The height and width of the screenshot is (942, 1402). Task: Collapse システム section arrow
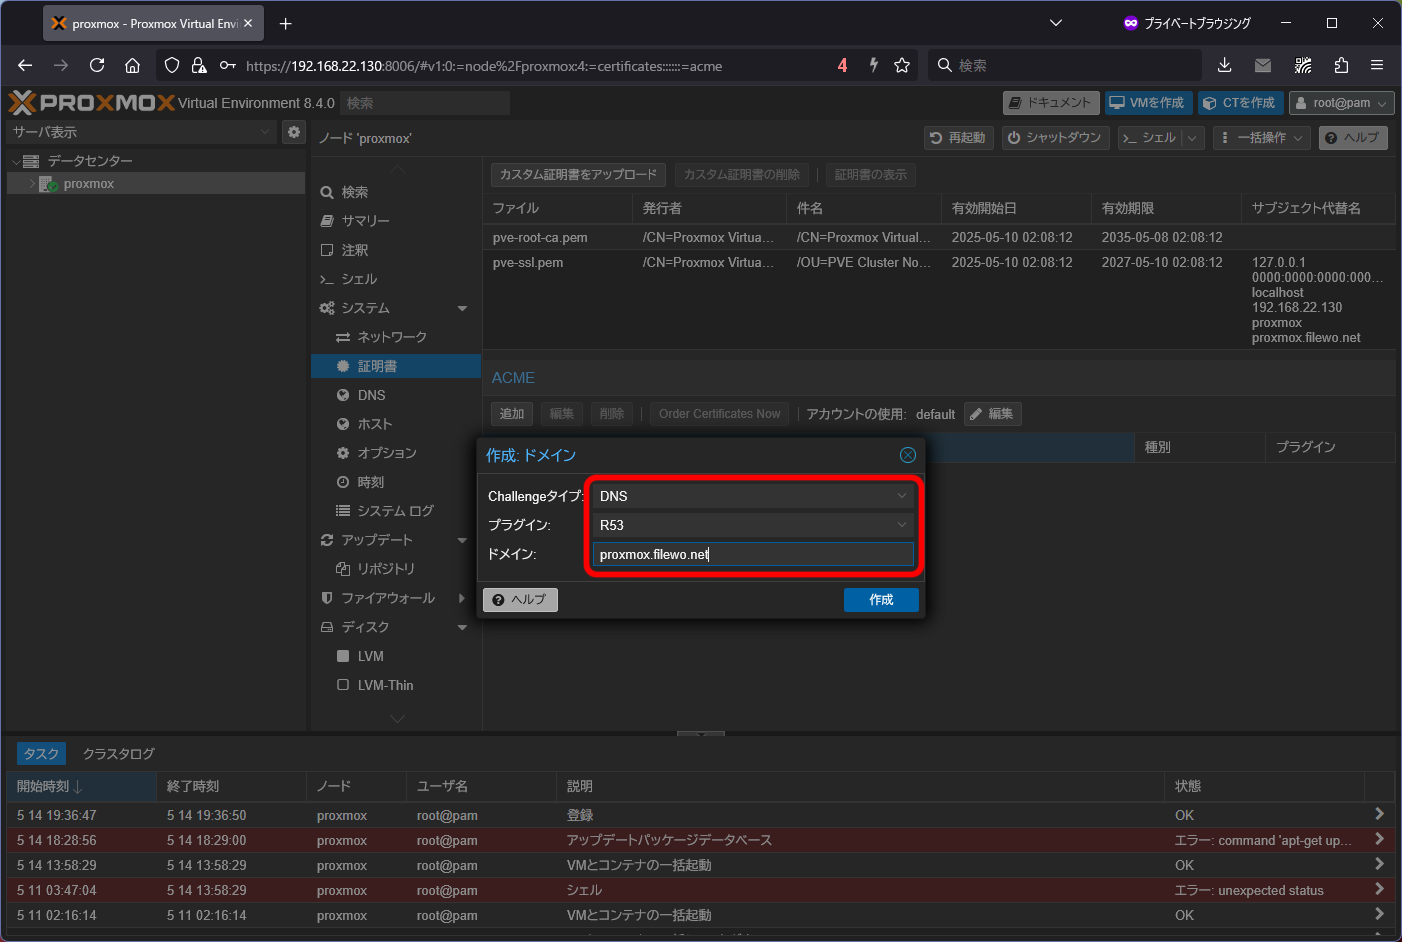point(462,308)
